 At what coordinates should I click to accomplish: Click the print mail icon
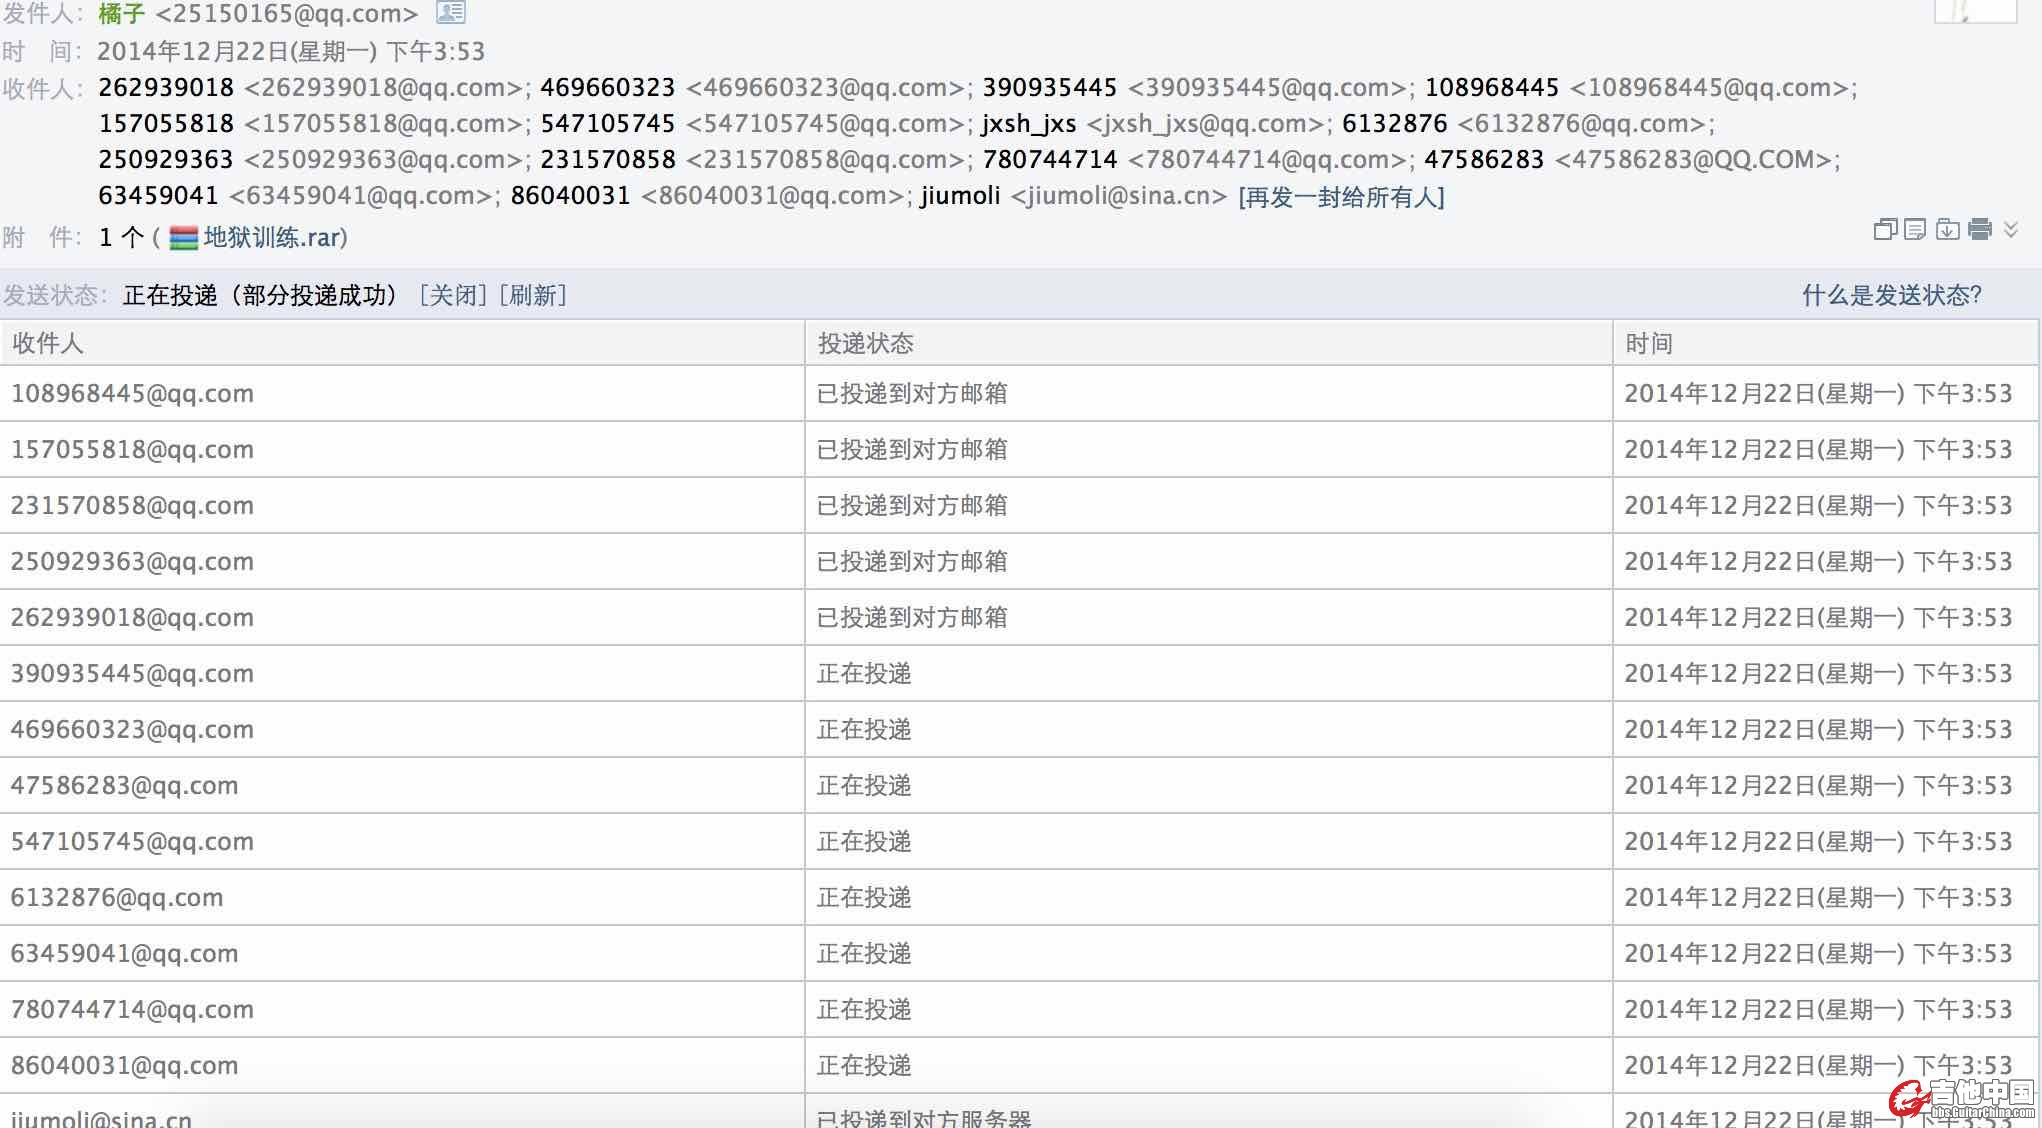[1980, 230]
